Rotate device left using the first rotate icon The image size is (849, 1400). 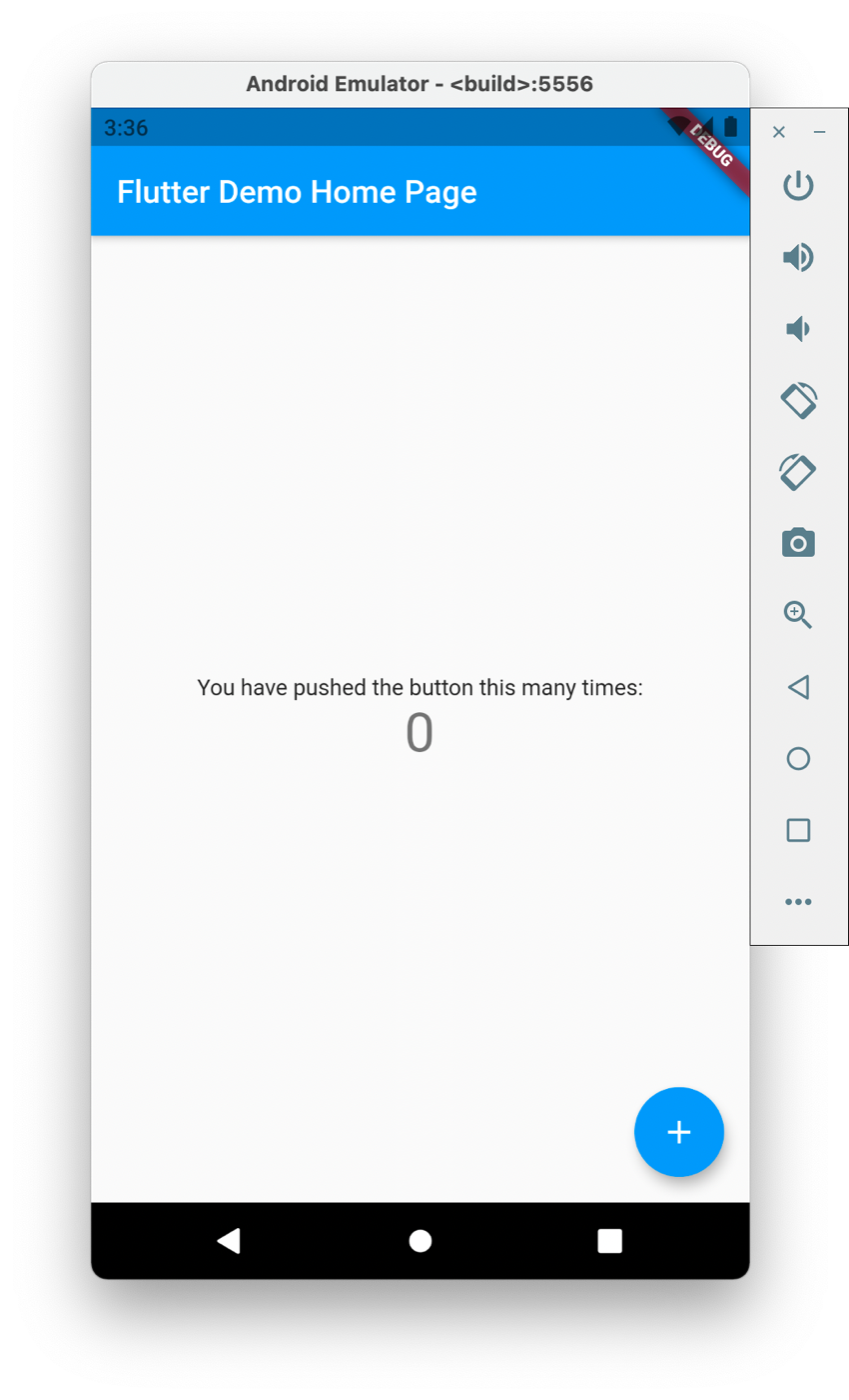click(x=798, y=400)
